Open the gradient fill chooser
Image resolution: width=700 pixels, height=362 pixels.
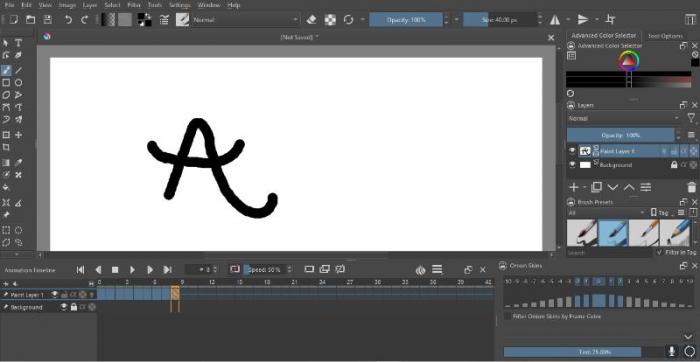108,20
